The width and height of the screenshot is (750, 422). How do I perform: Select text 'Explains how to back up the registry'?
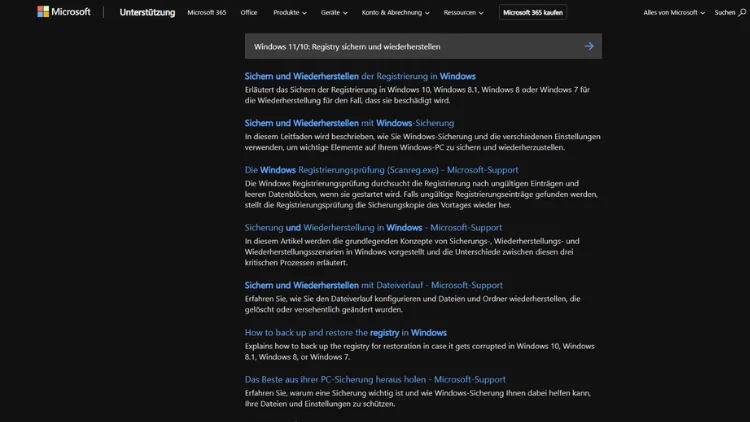419,352
